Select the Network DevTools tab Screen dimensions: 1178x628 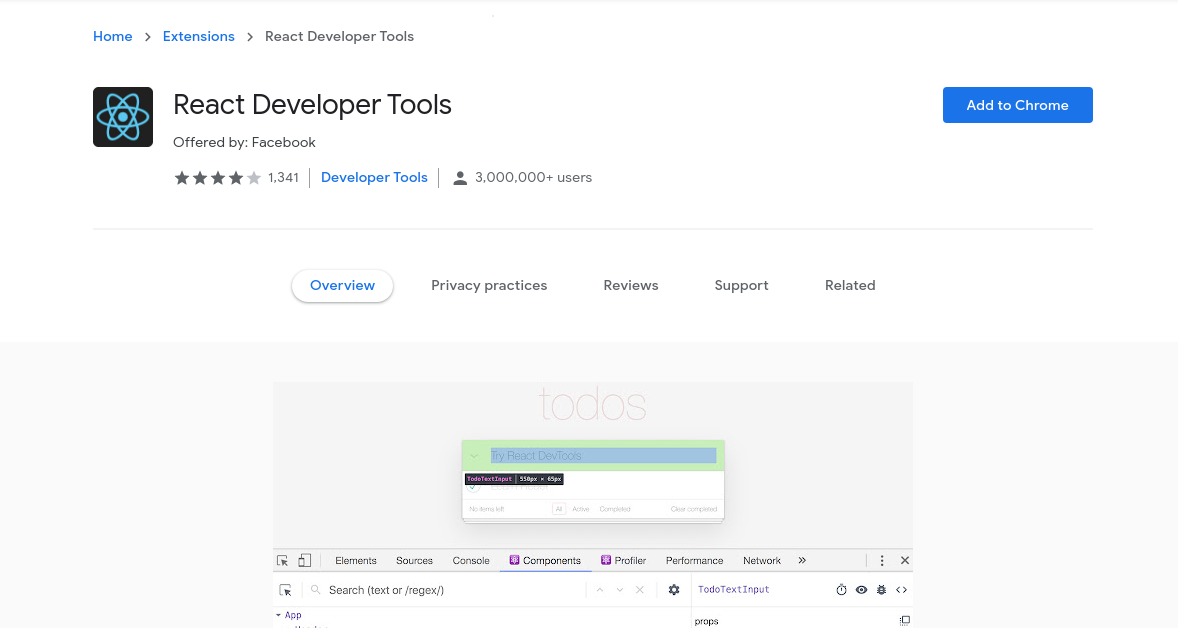(762, 560)
